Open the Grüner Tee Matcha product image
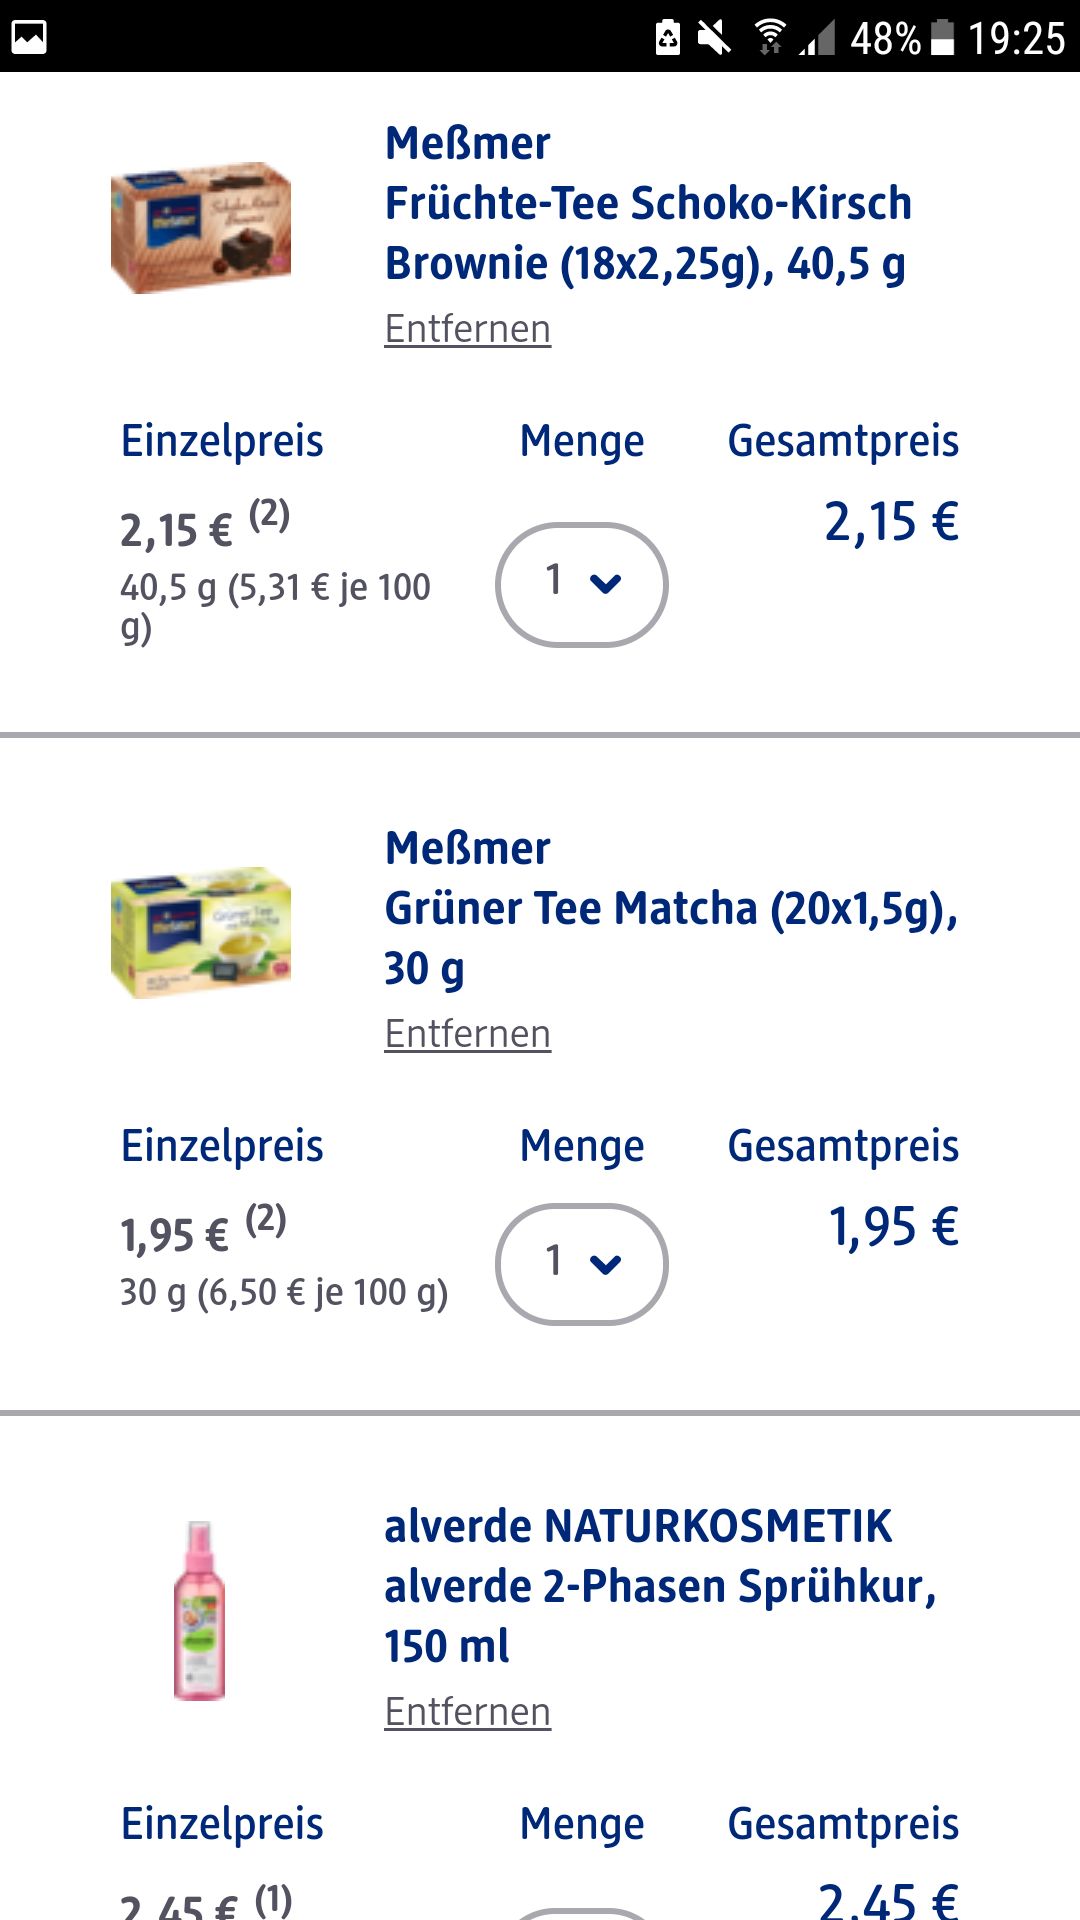The width and height of the screenshot is (1080, 1920). click(201, 932)
